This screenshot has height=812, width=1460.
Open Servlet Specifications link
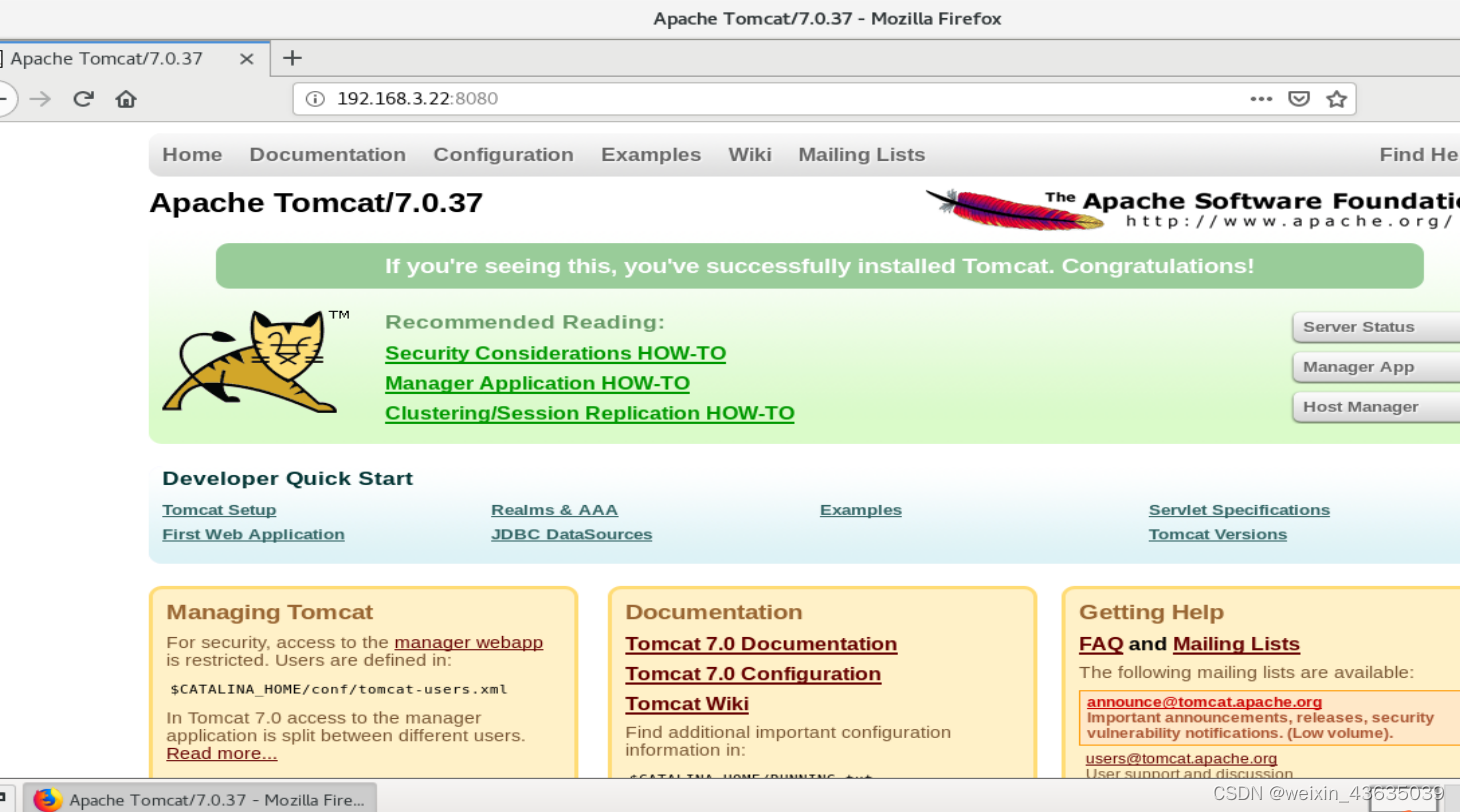point(1239,510)
